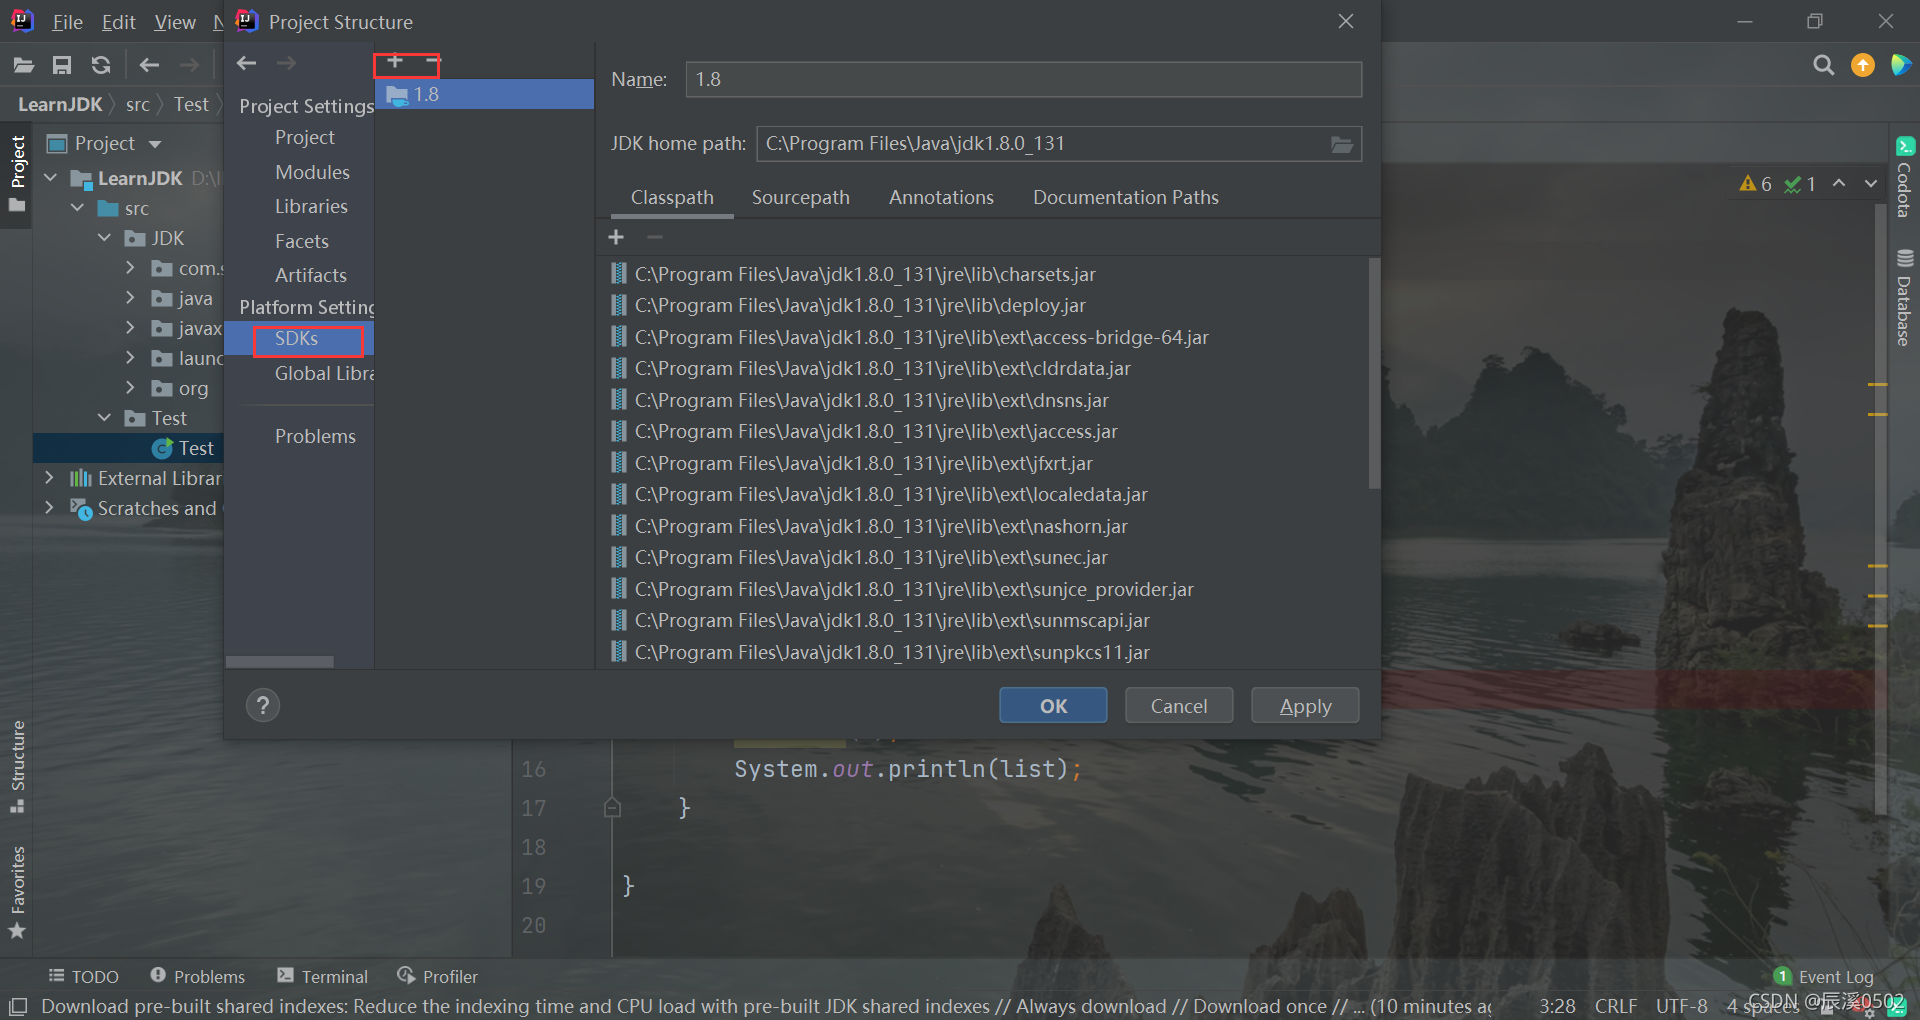Click the SDK Name input field
The width and height of the screenshot is (1920, 1020).
pyautogui.click(x=1023, y=80)
